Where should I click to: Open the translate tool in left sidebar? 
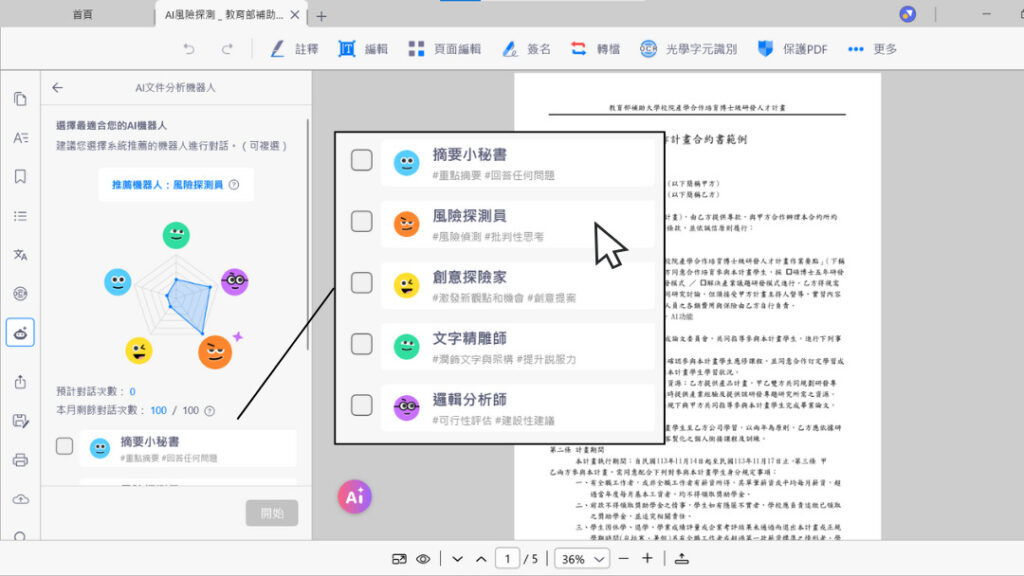point(20,255)
